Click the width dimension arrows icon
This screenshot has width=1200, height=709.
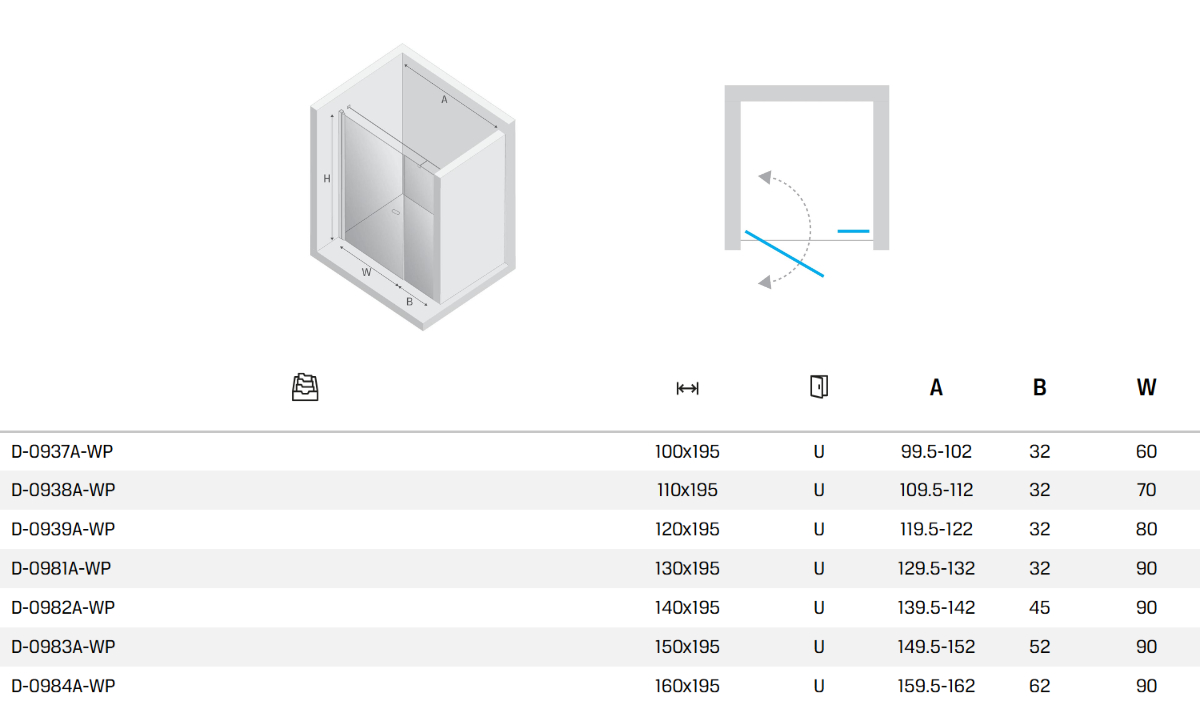coord(687,388)
